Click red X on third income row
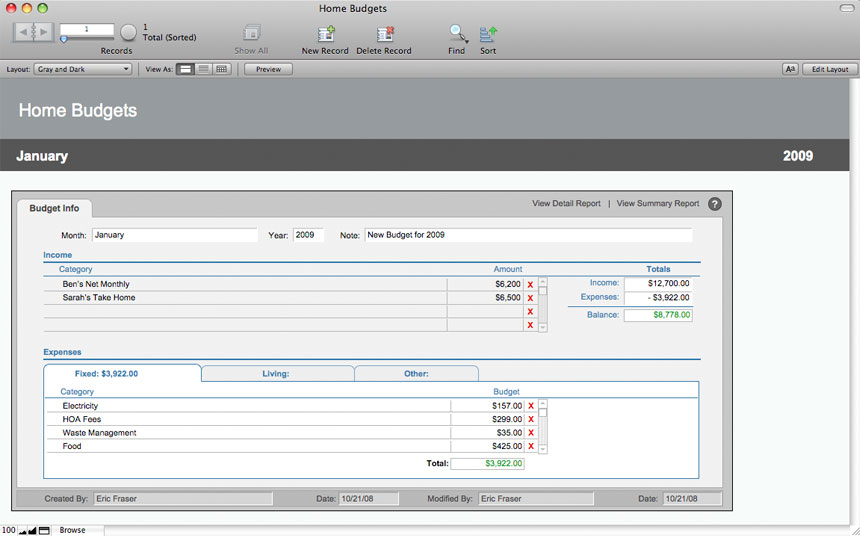The width and height of the screenshot is (860, 538). (x=530, y=312)
